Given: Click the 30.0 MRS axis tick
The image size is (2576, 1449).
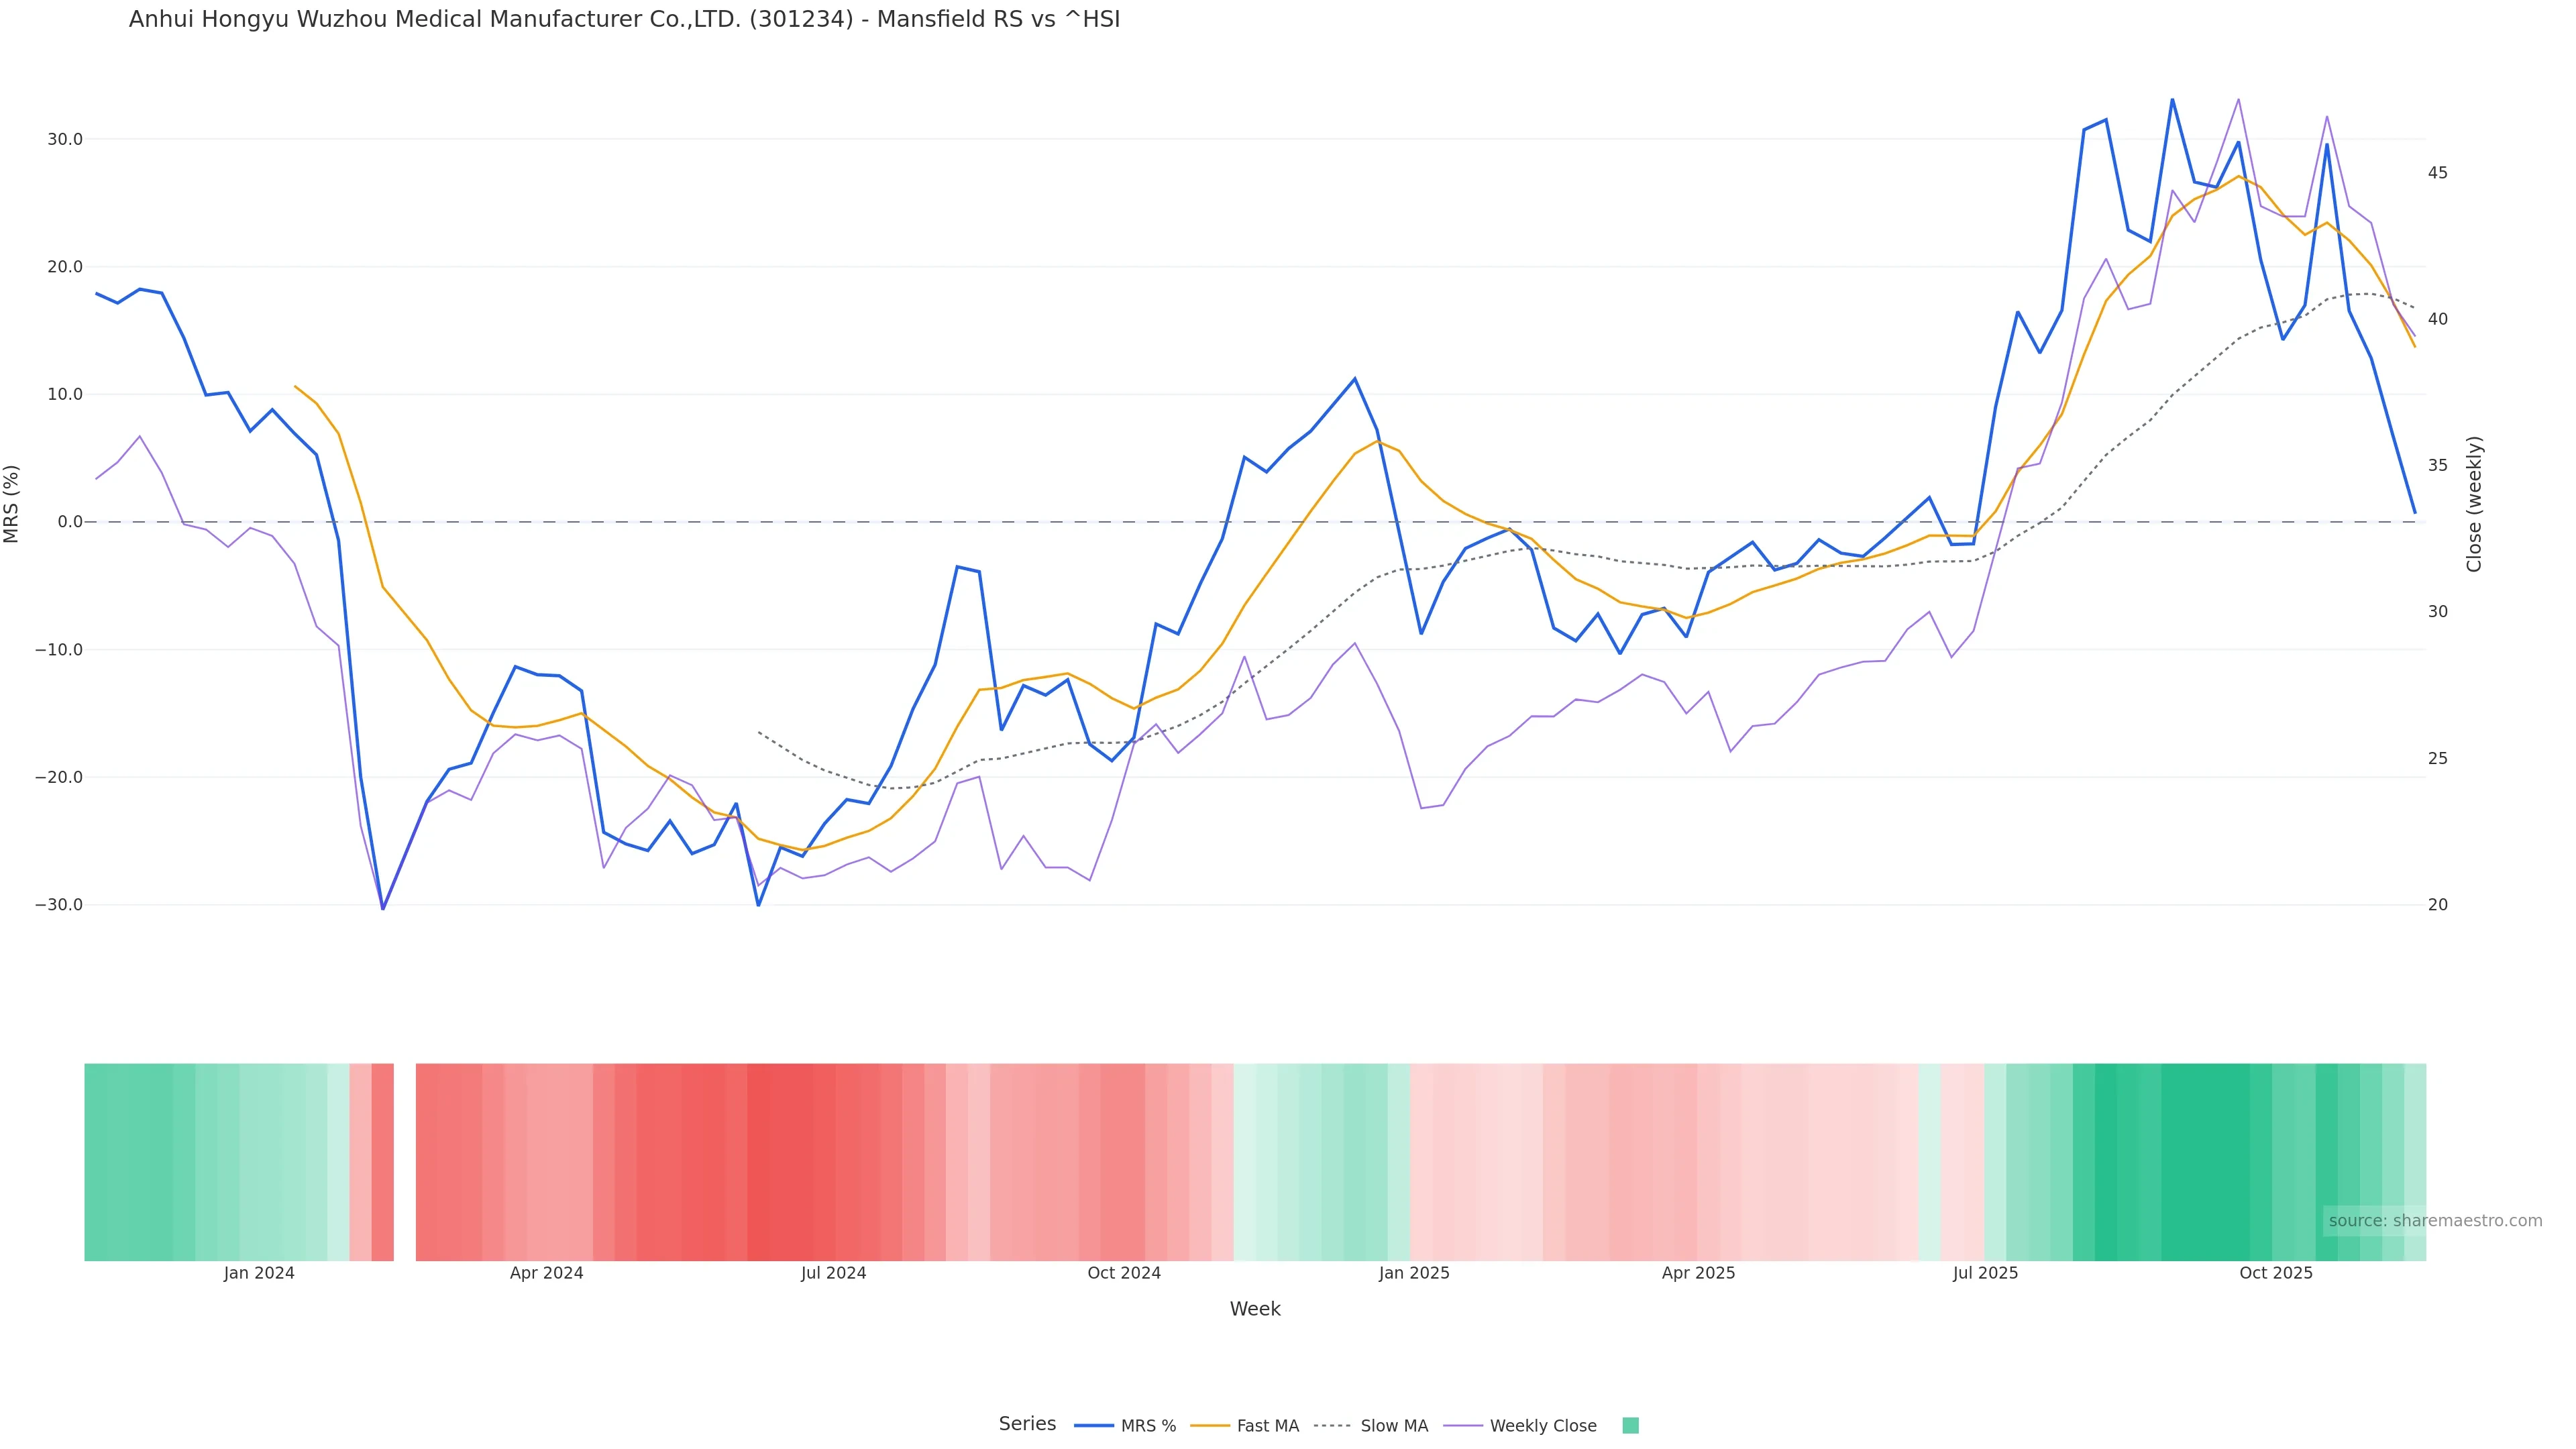Looking at the screenshot, I should [x=65, y=139].
